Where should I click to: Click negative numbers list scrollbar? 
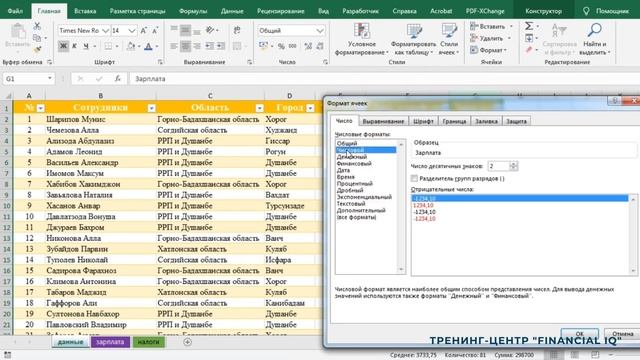[633, 235]
